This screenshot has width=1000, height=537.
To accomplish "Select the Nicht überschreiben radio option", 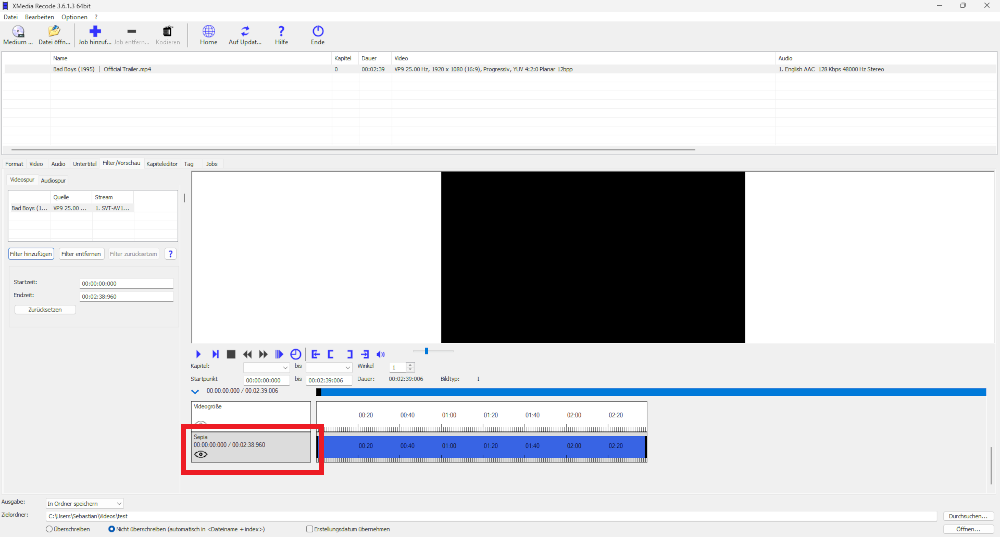I will (112, 529).
